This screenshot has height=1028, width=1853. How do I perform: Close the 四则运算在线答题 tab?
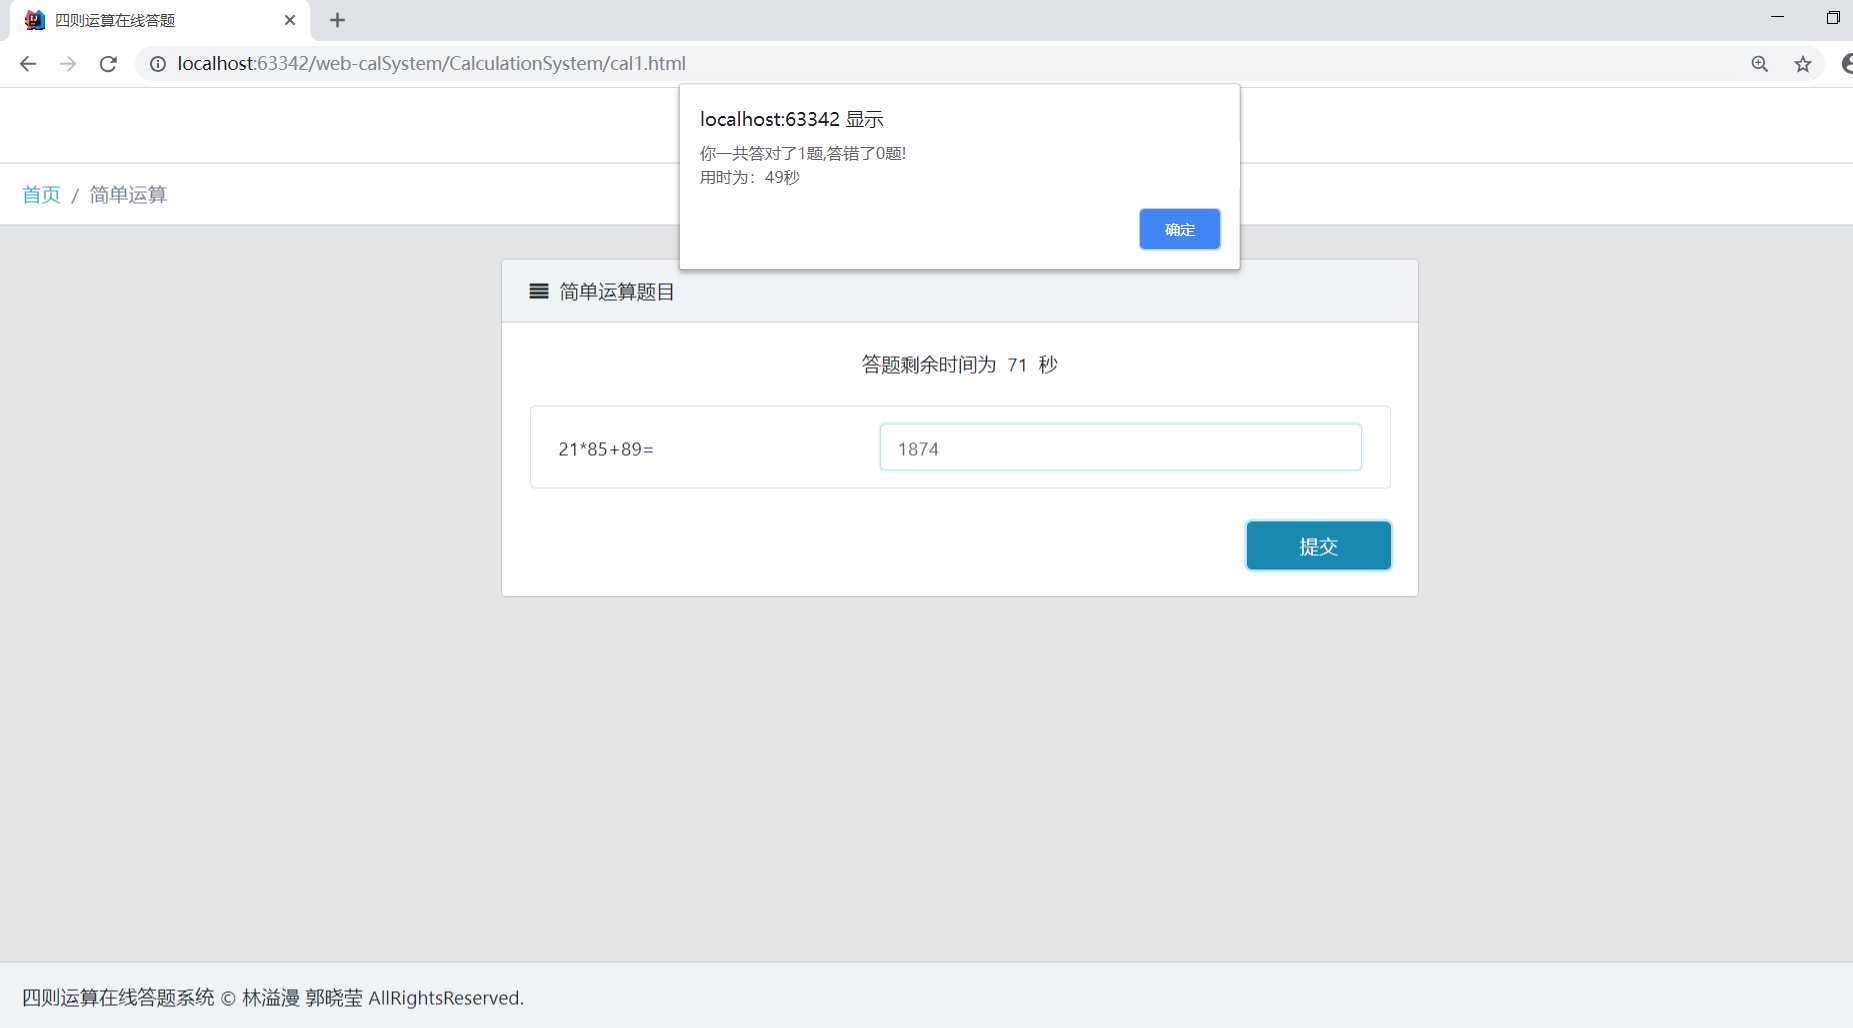pos(290,20)
